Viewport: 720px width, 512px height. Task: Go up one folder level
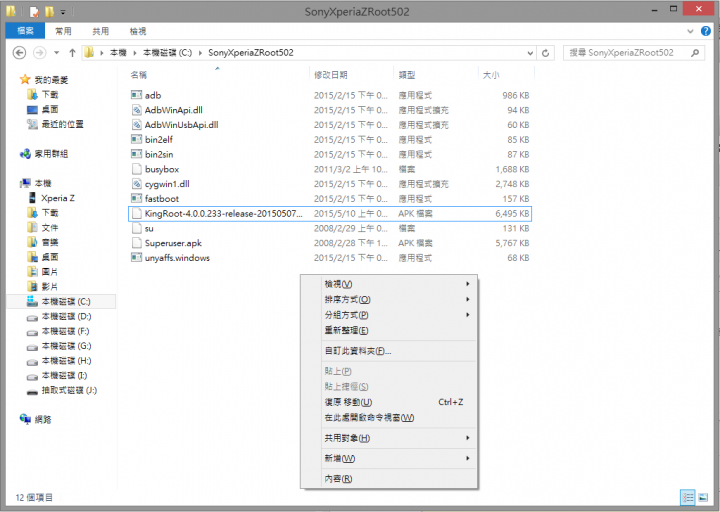point(72,53)
